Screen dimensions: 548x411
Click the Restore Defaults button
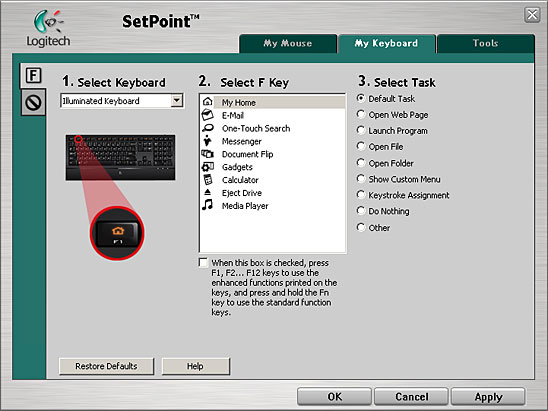point(107,366)
